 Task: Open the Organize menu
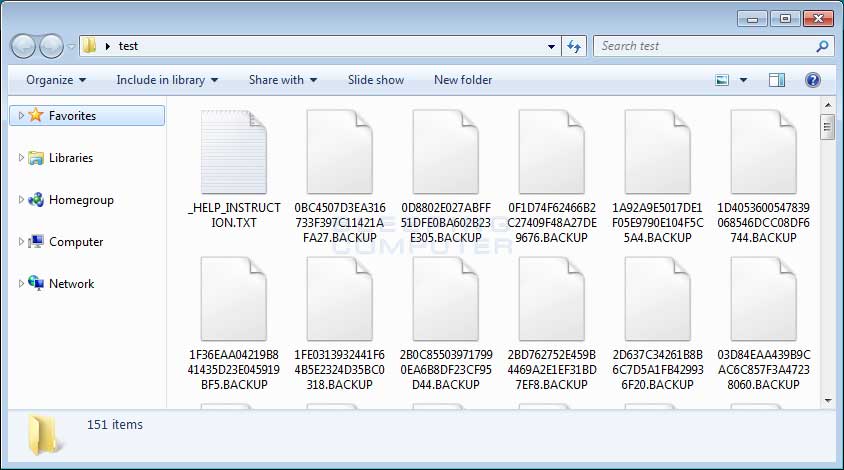[56, 80]
